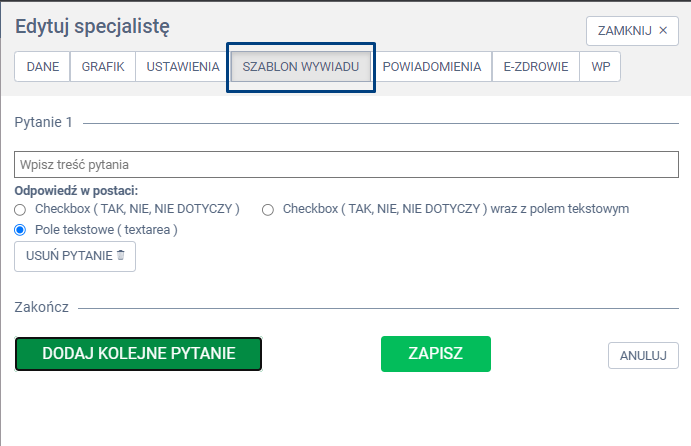Viewport: 691px width, 446px height.
Task: Select Checkbox (TAK, NIE, NIE DOTYCZY) radio option
Action: point(20,210)
